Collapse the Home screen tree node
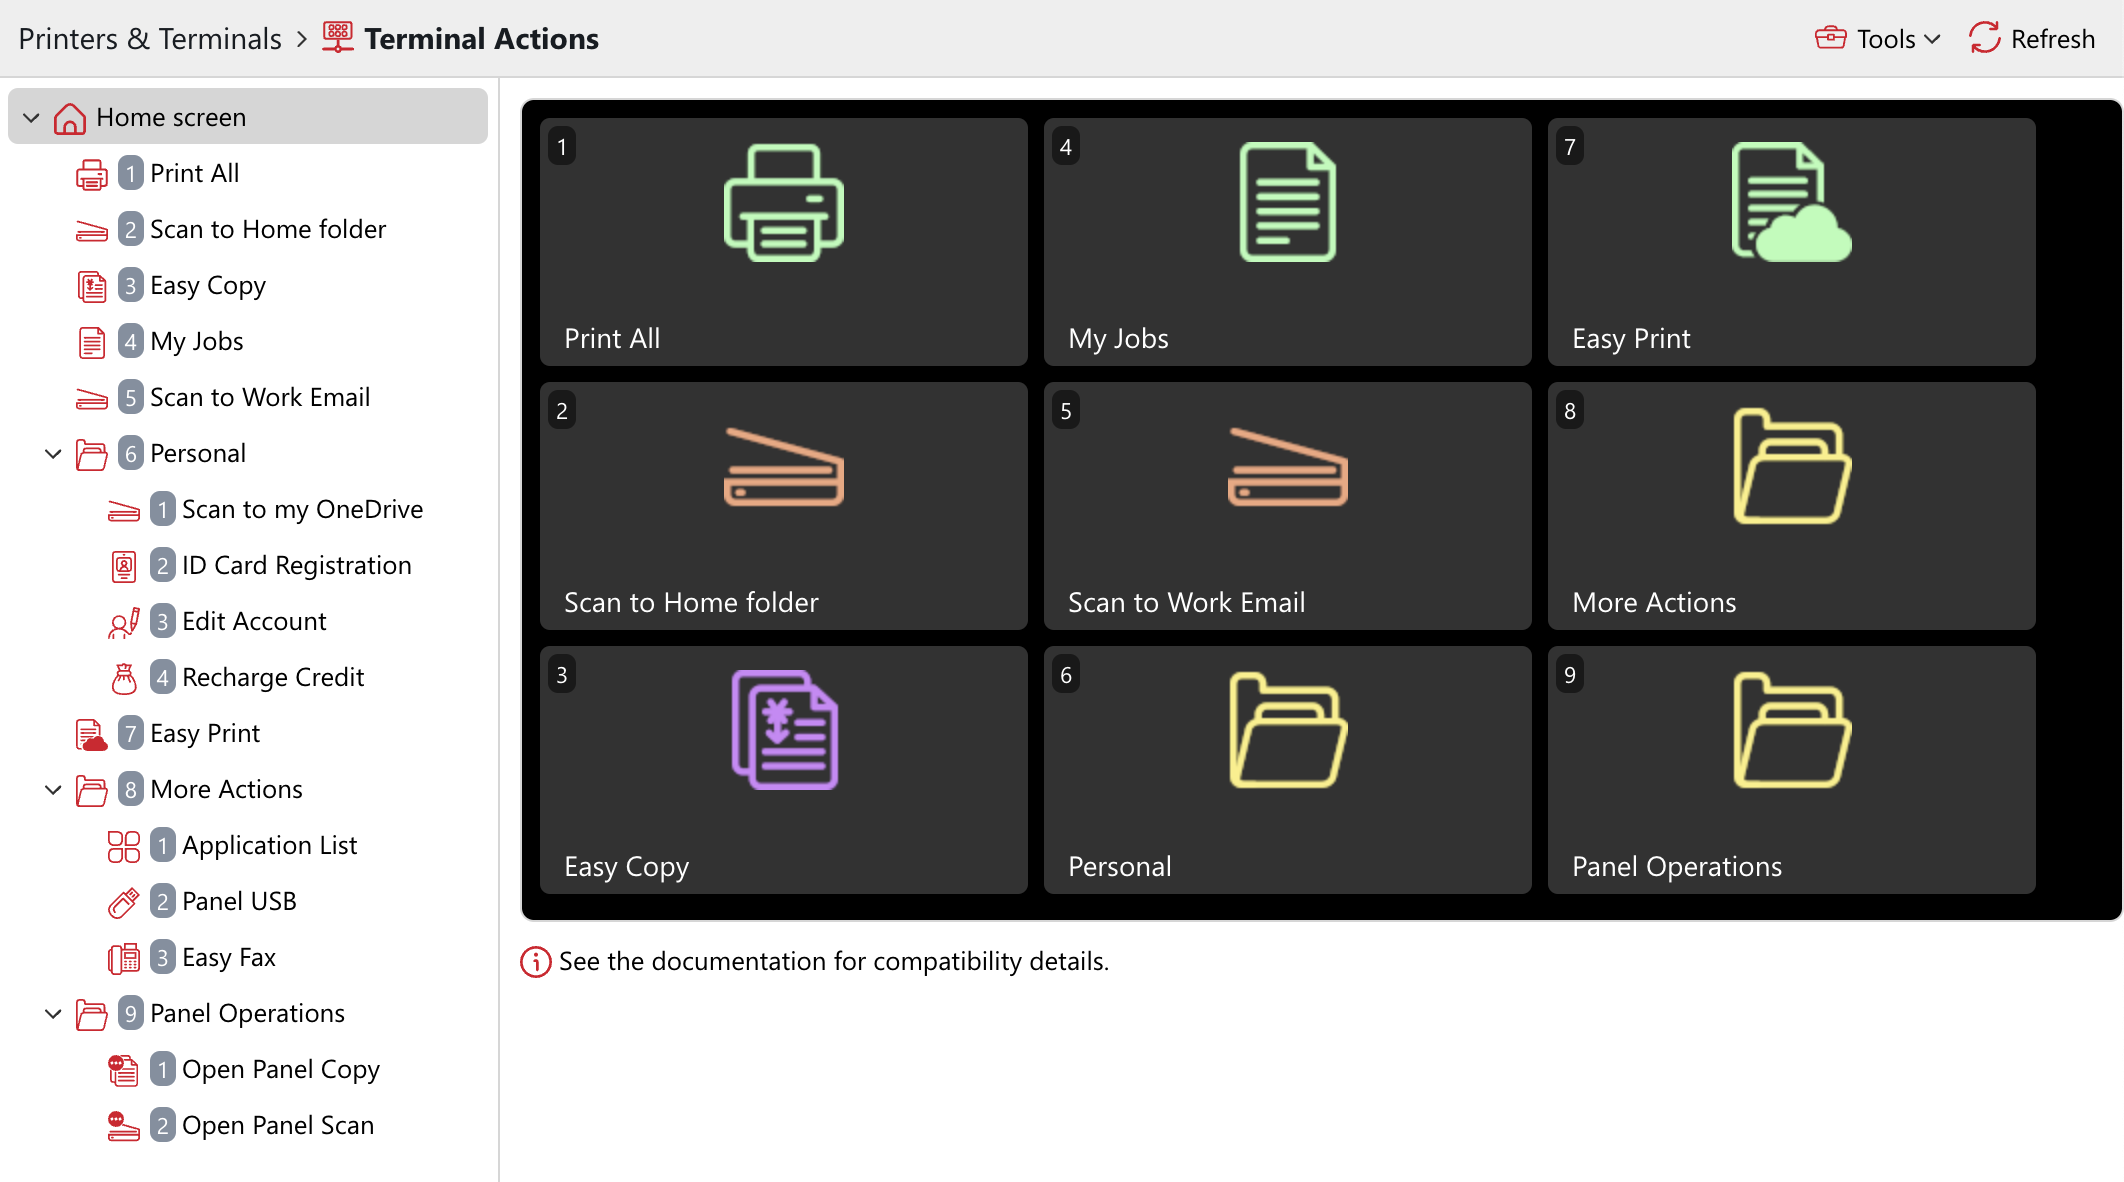 tap(31, 117)
